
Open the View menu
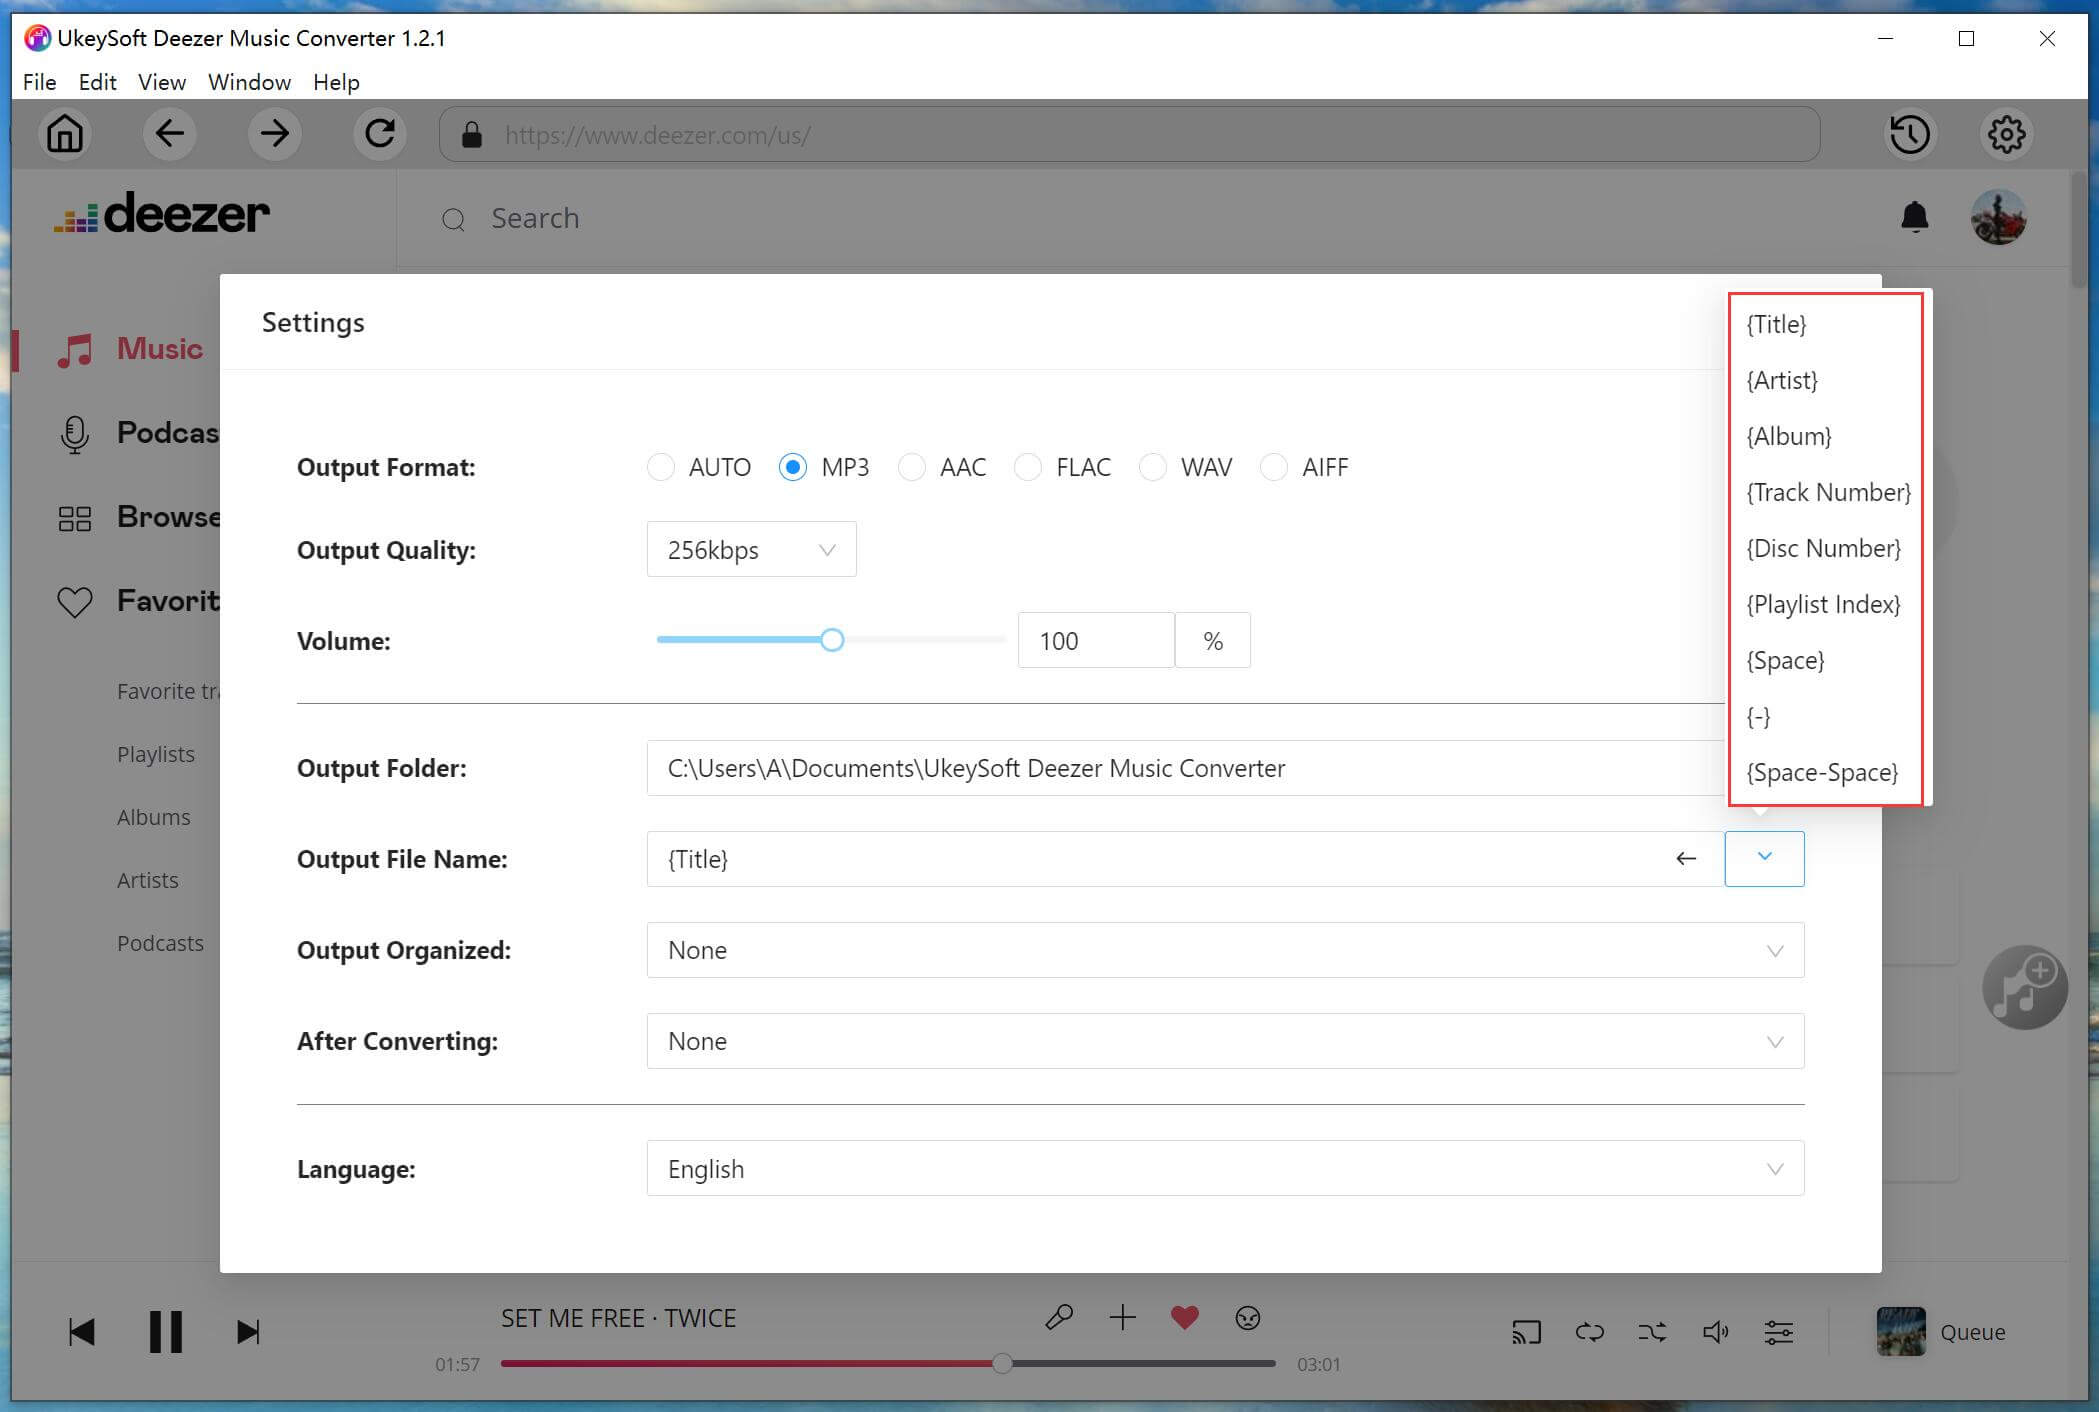coord(161,82)
